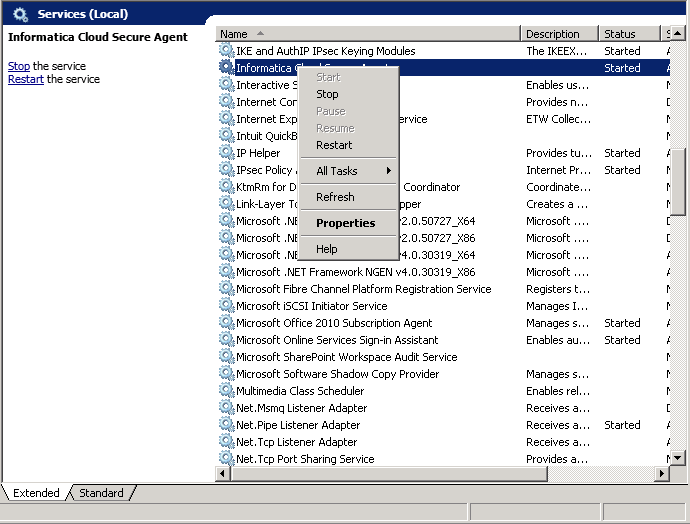Click Started status of Informatica Cloud row
Screen dimensions: 690x524
point(622,68)
